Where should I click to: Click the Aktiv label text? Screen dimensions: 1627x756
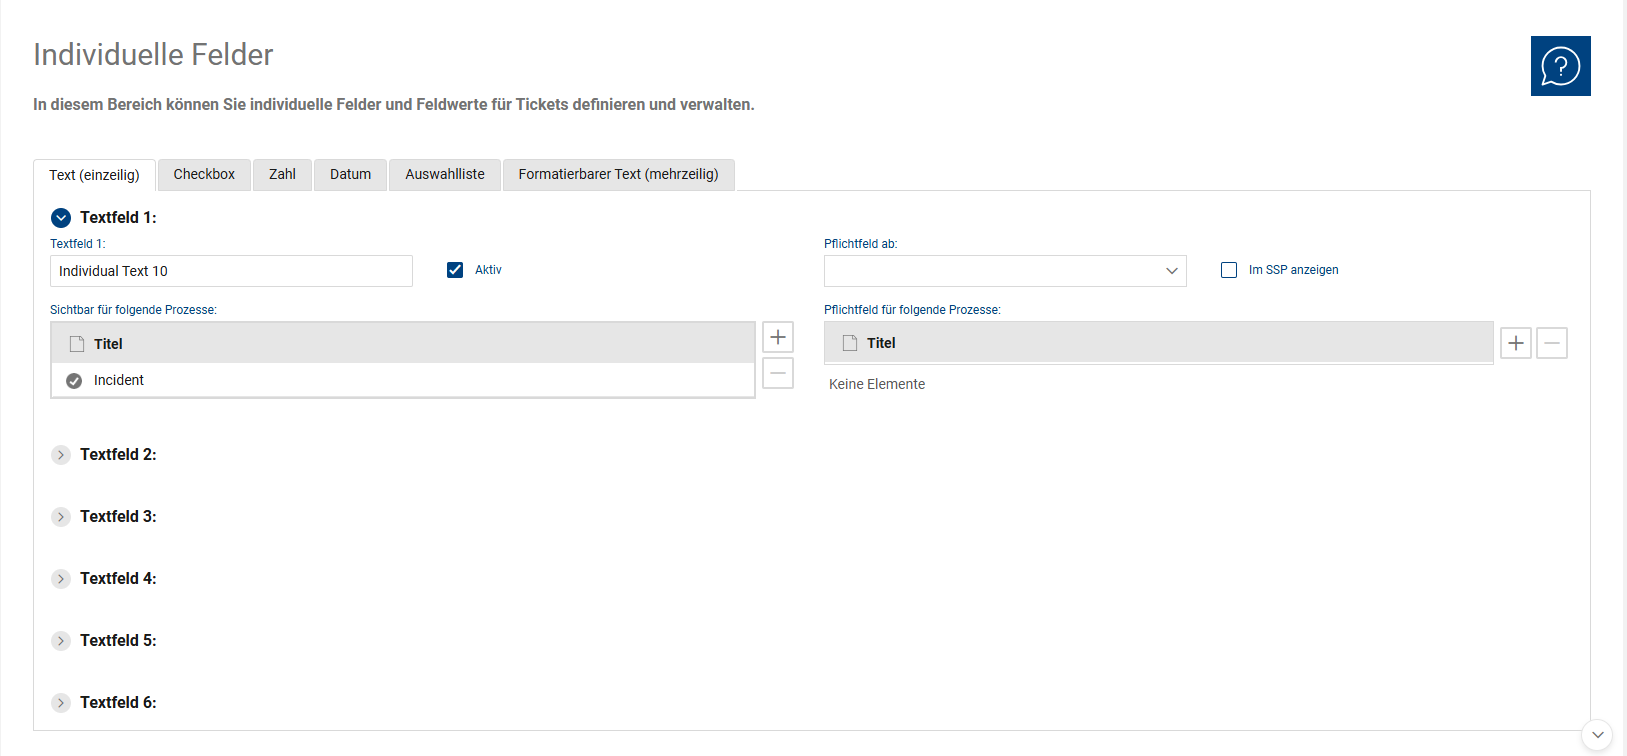[488, 270]
